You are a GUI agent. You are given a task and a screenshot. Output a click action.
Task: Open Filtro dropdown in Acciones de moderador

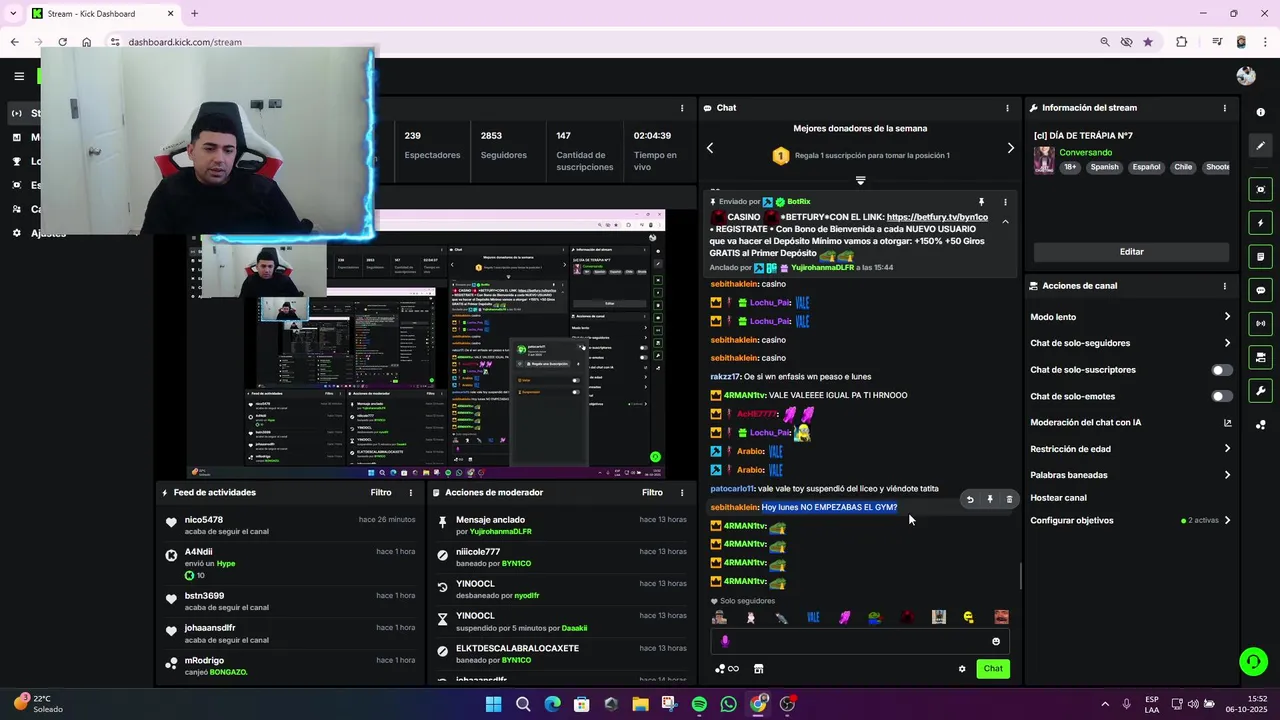point(652,492)
